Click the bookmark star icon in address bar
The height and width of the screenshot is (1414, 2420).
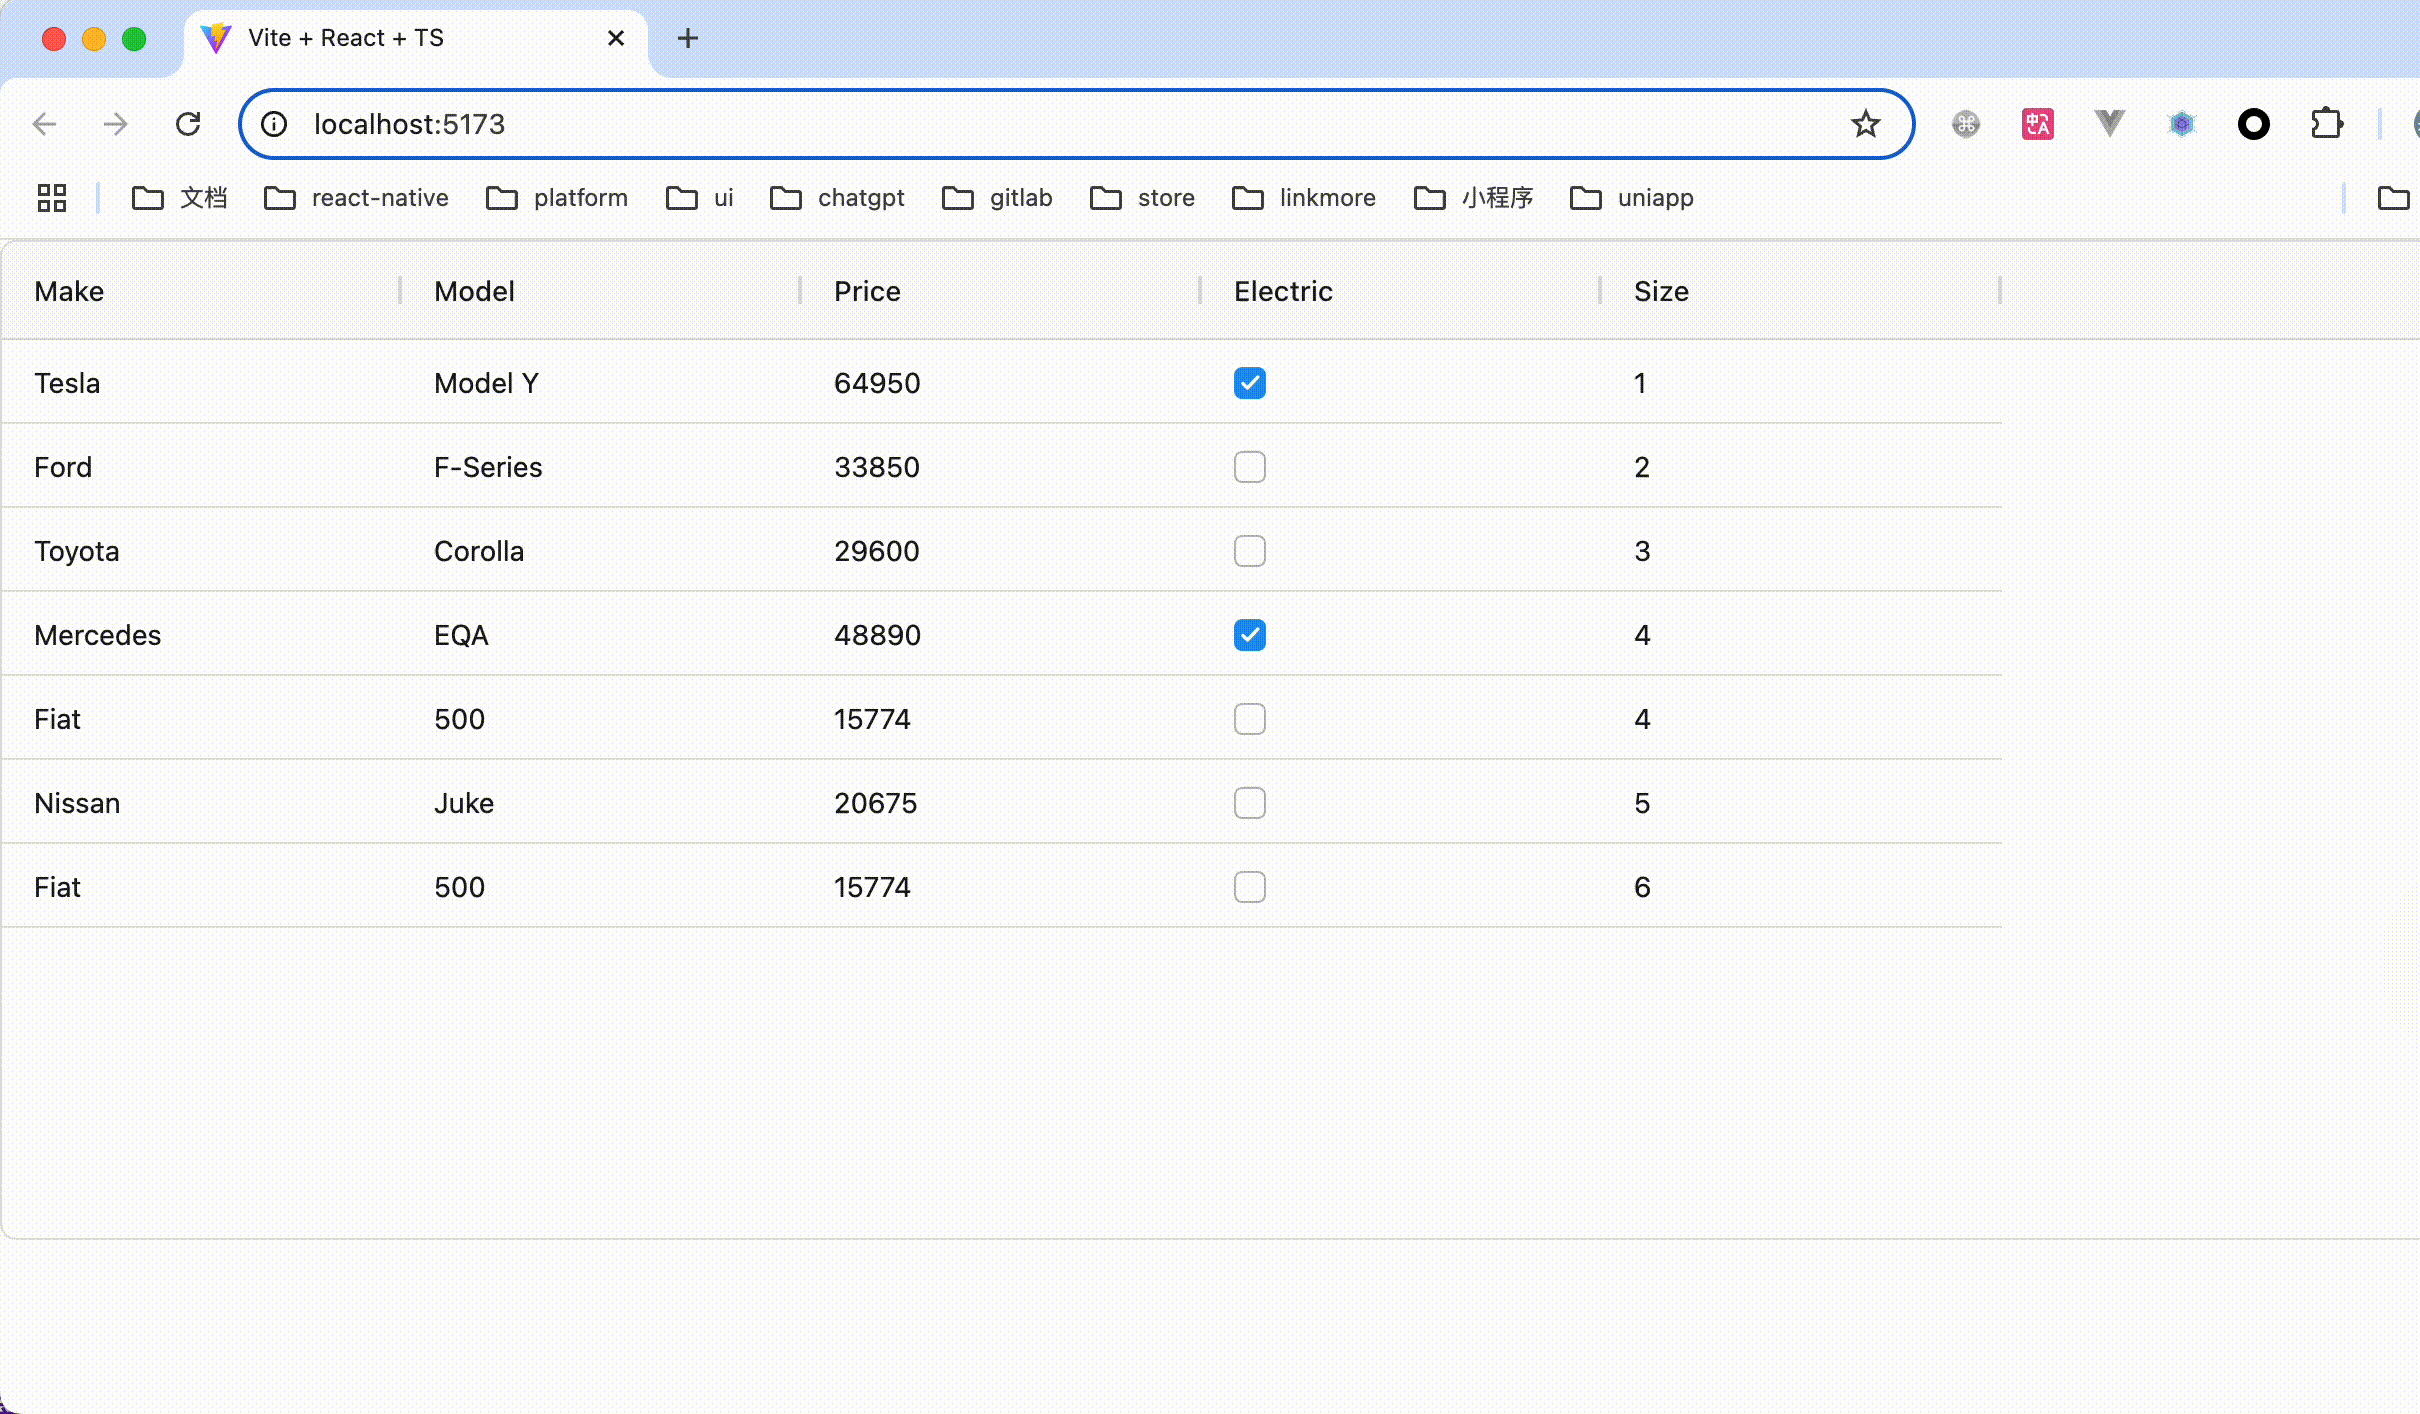[x=1865, y=124]
